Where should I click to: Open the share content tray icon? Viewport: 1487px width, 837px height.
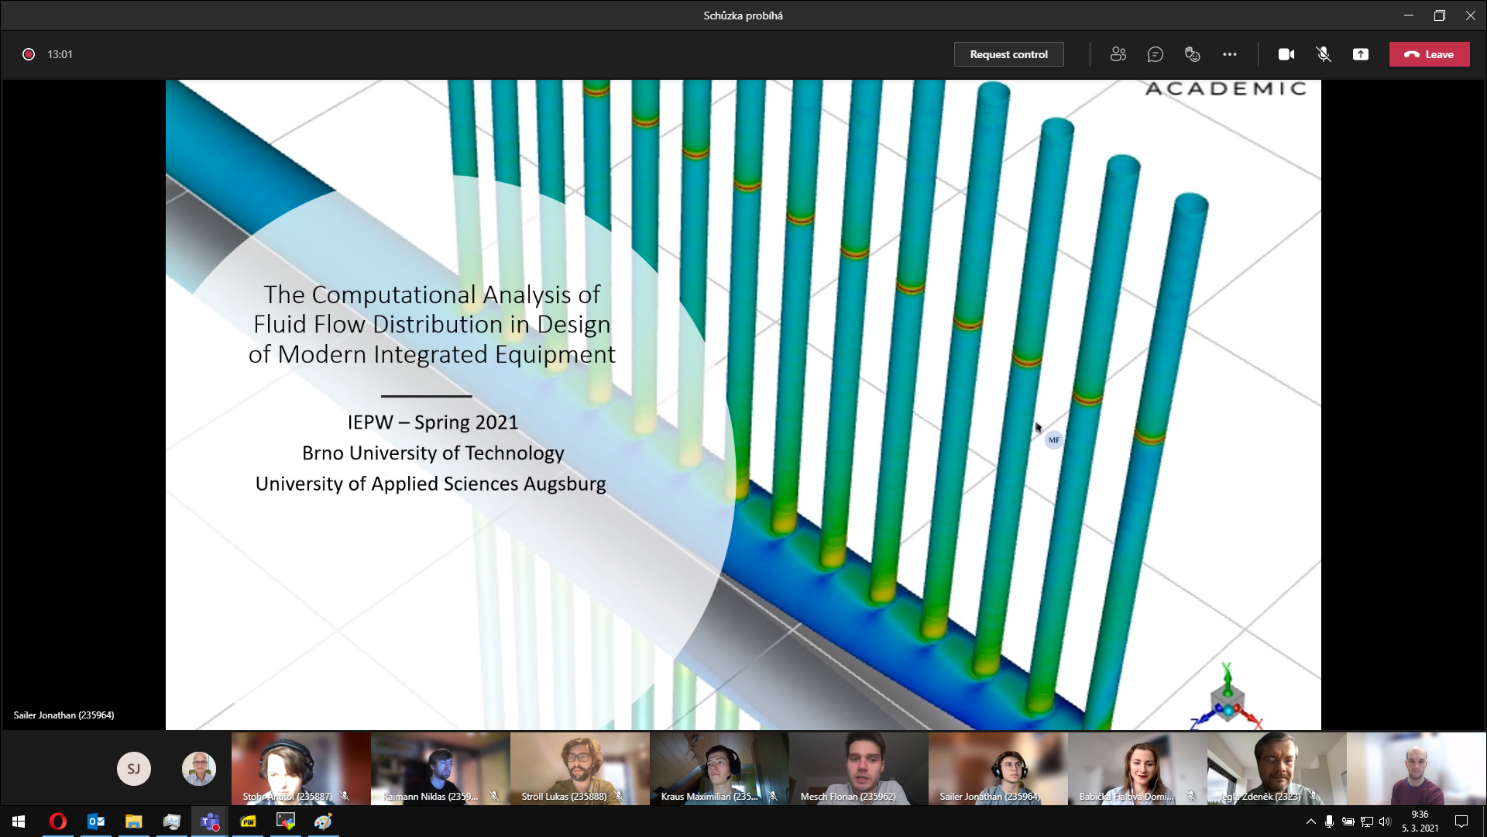(x=1360, y=54)
